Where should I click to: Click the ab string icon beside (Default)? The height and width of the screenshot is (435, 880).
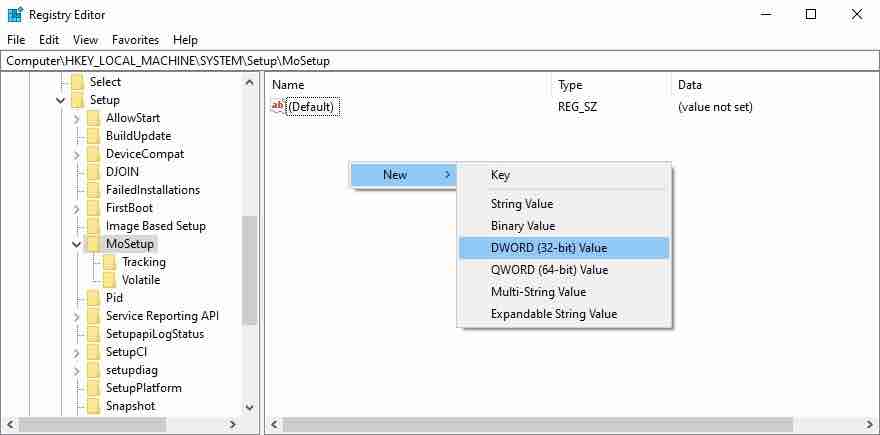coord(278,107)
